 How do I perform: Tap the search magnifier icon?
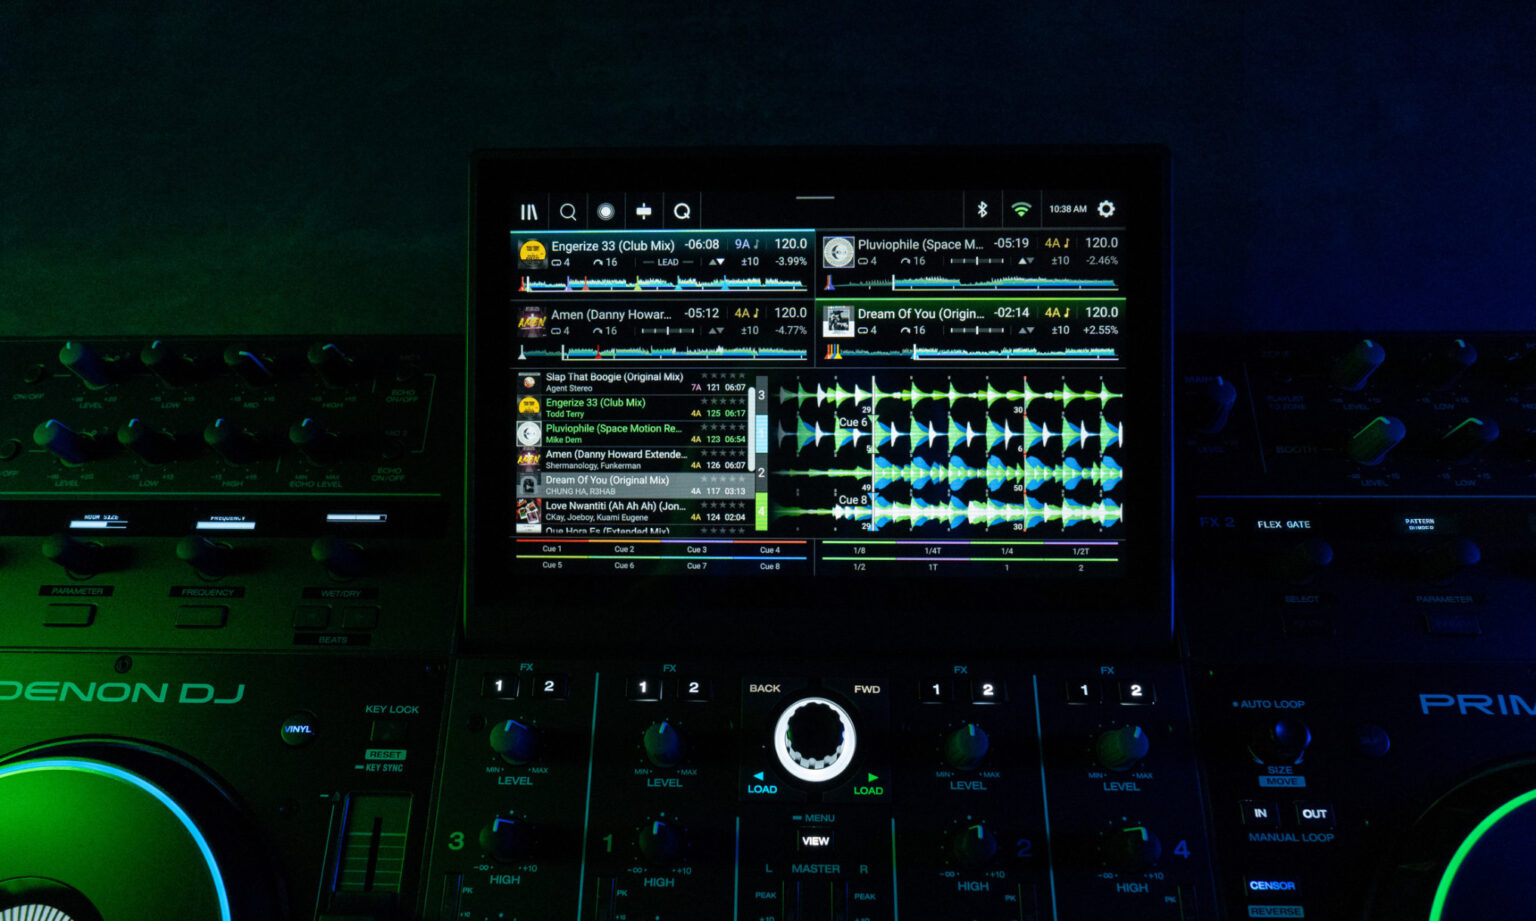(x=568, y=212)
